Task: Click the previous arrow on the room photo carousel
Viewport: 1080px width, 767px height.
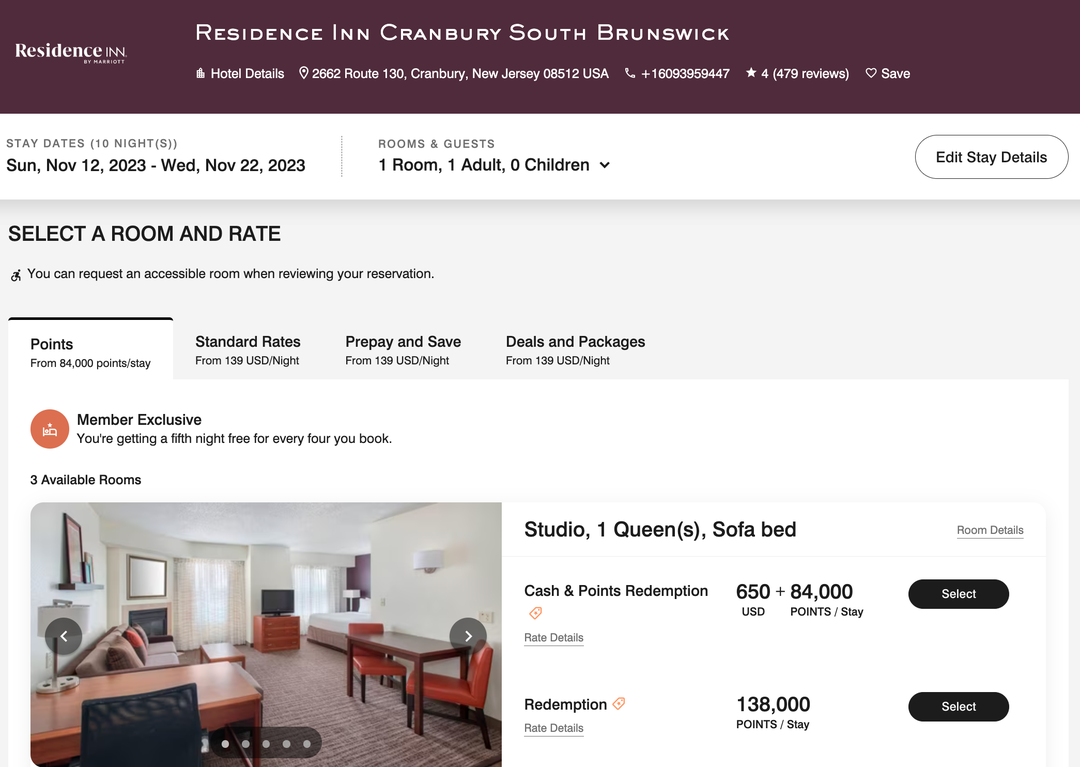Action: (x=63, y=635)
